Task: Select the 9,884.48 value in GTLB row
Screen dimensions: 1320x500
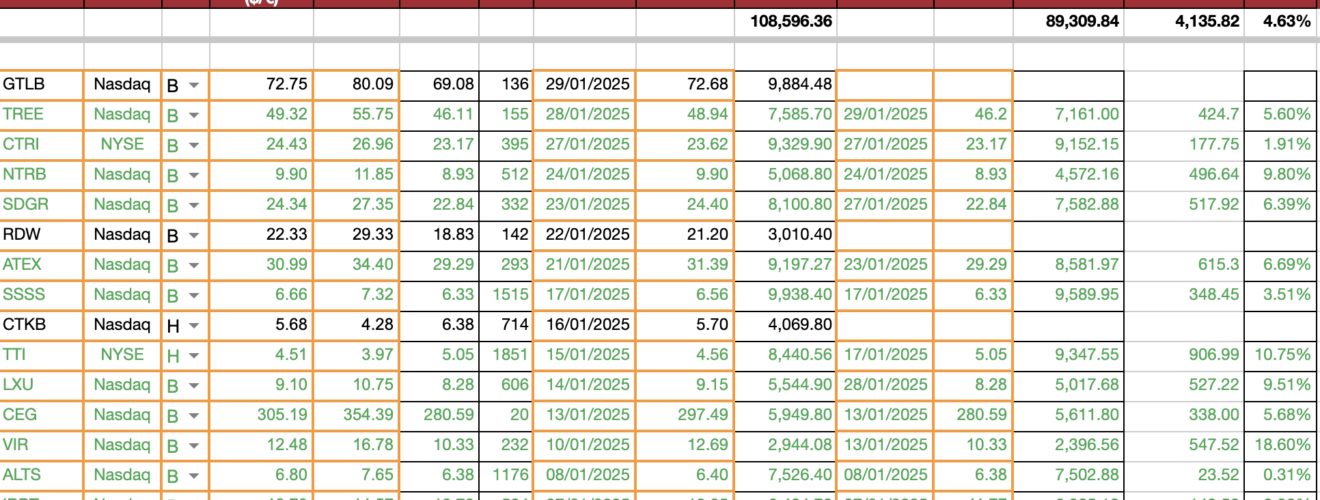Action: pyautogui.click(x=785, y=86)
